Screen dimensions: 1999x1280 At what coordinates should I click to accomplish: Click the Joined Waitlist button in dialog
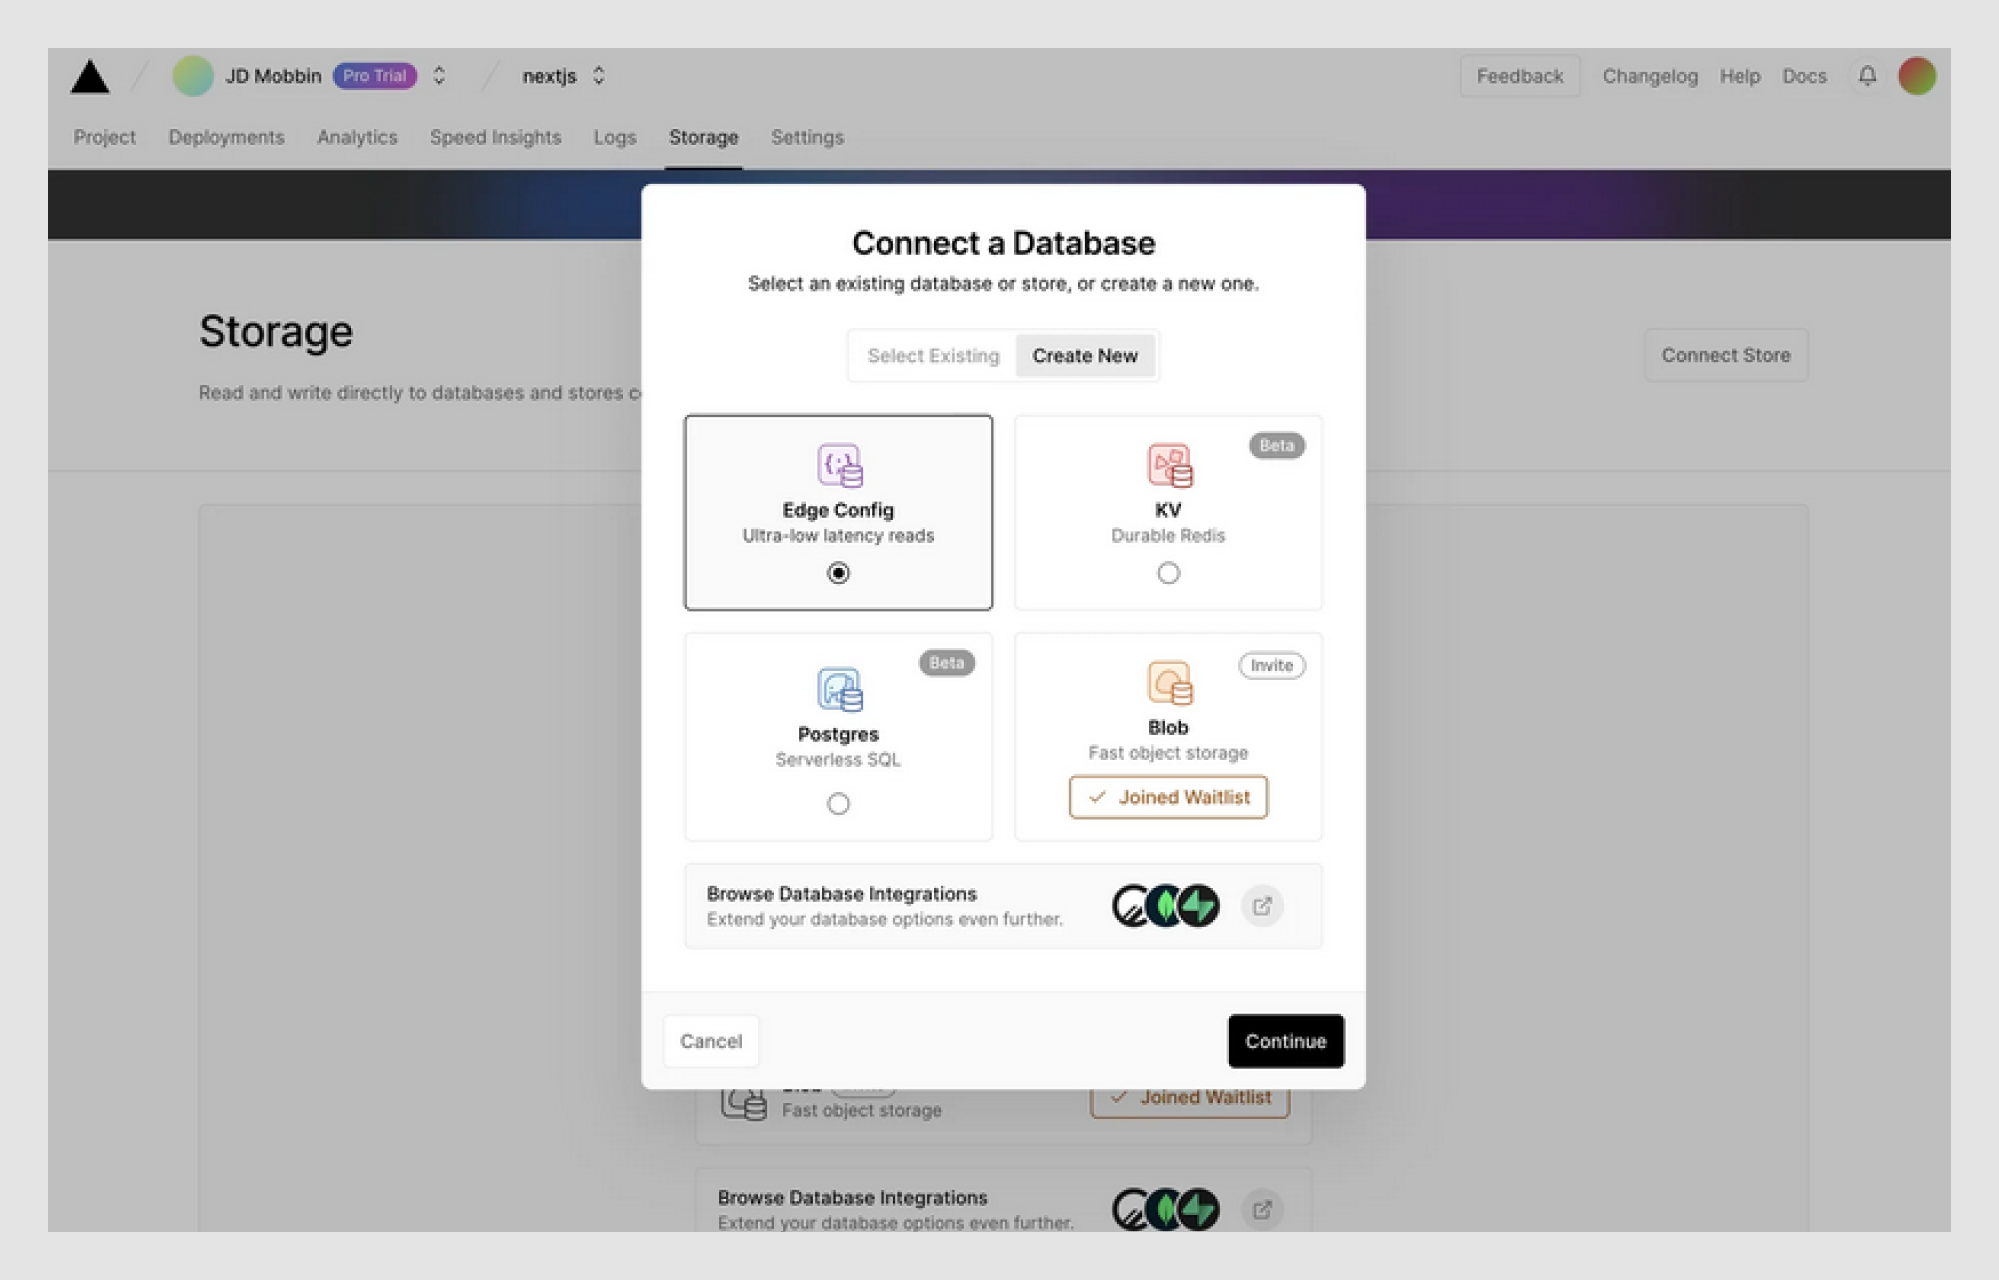tap(1168, 797)
